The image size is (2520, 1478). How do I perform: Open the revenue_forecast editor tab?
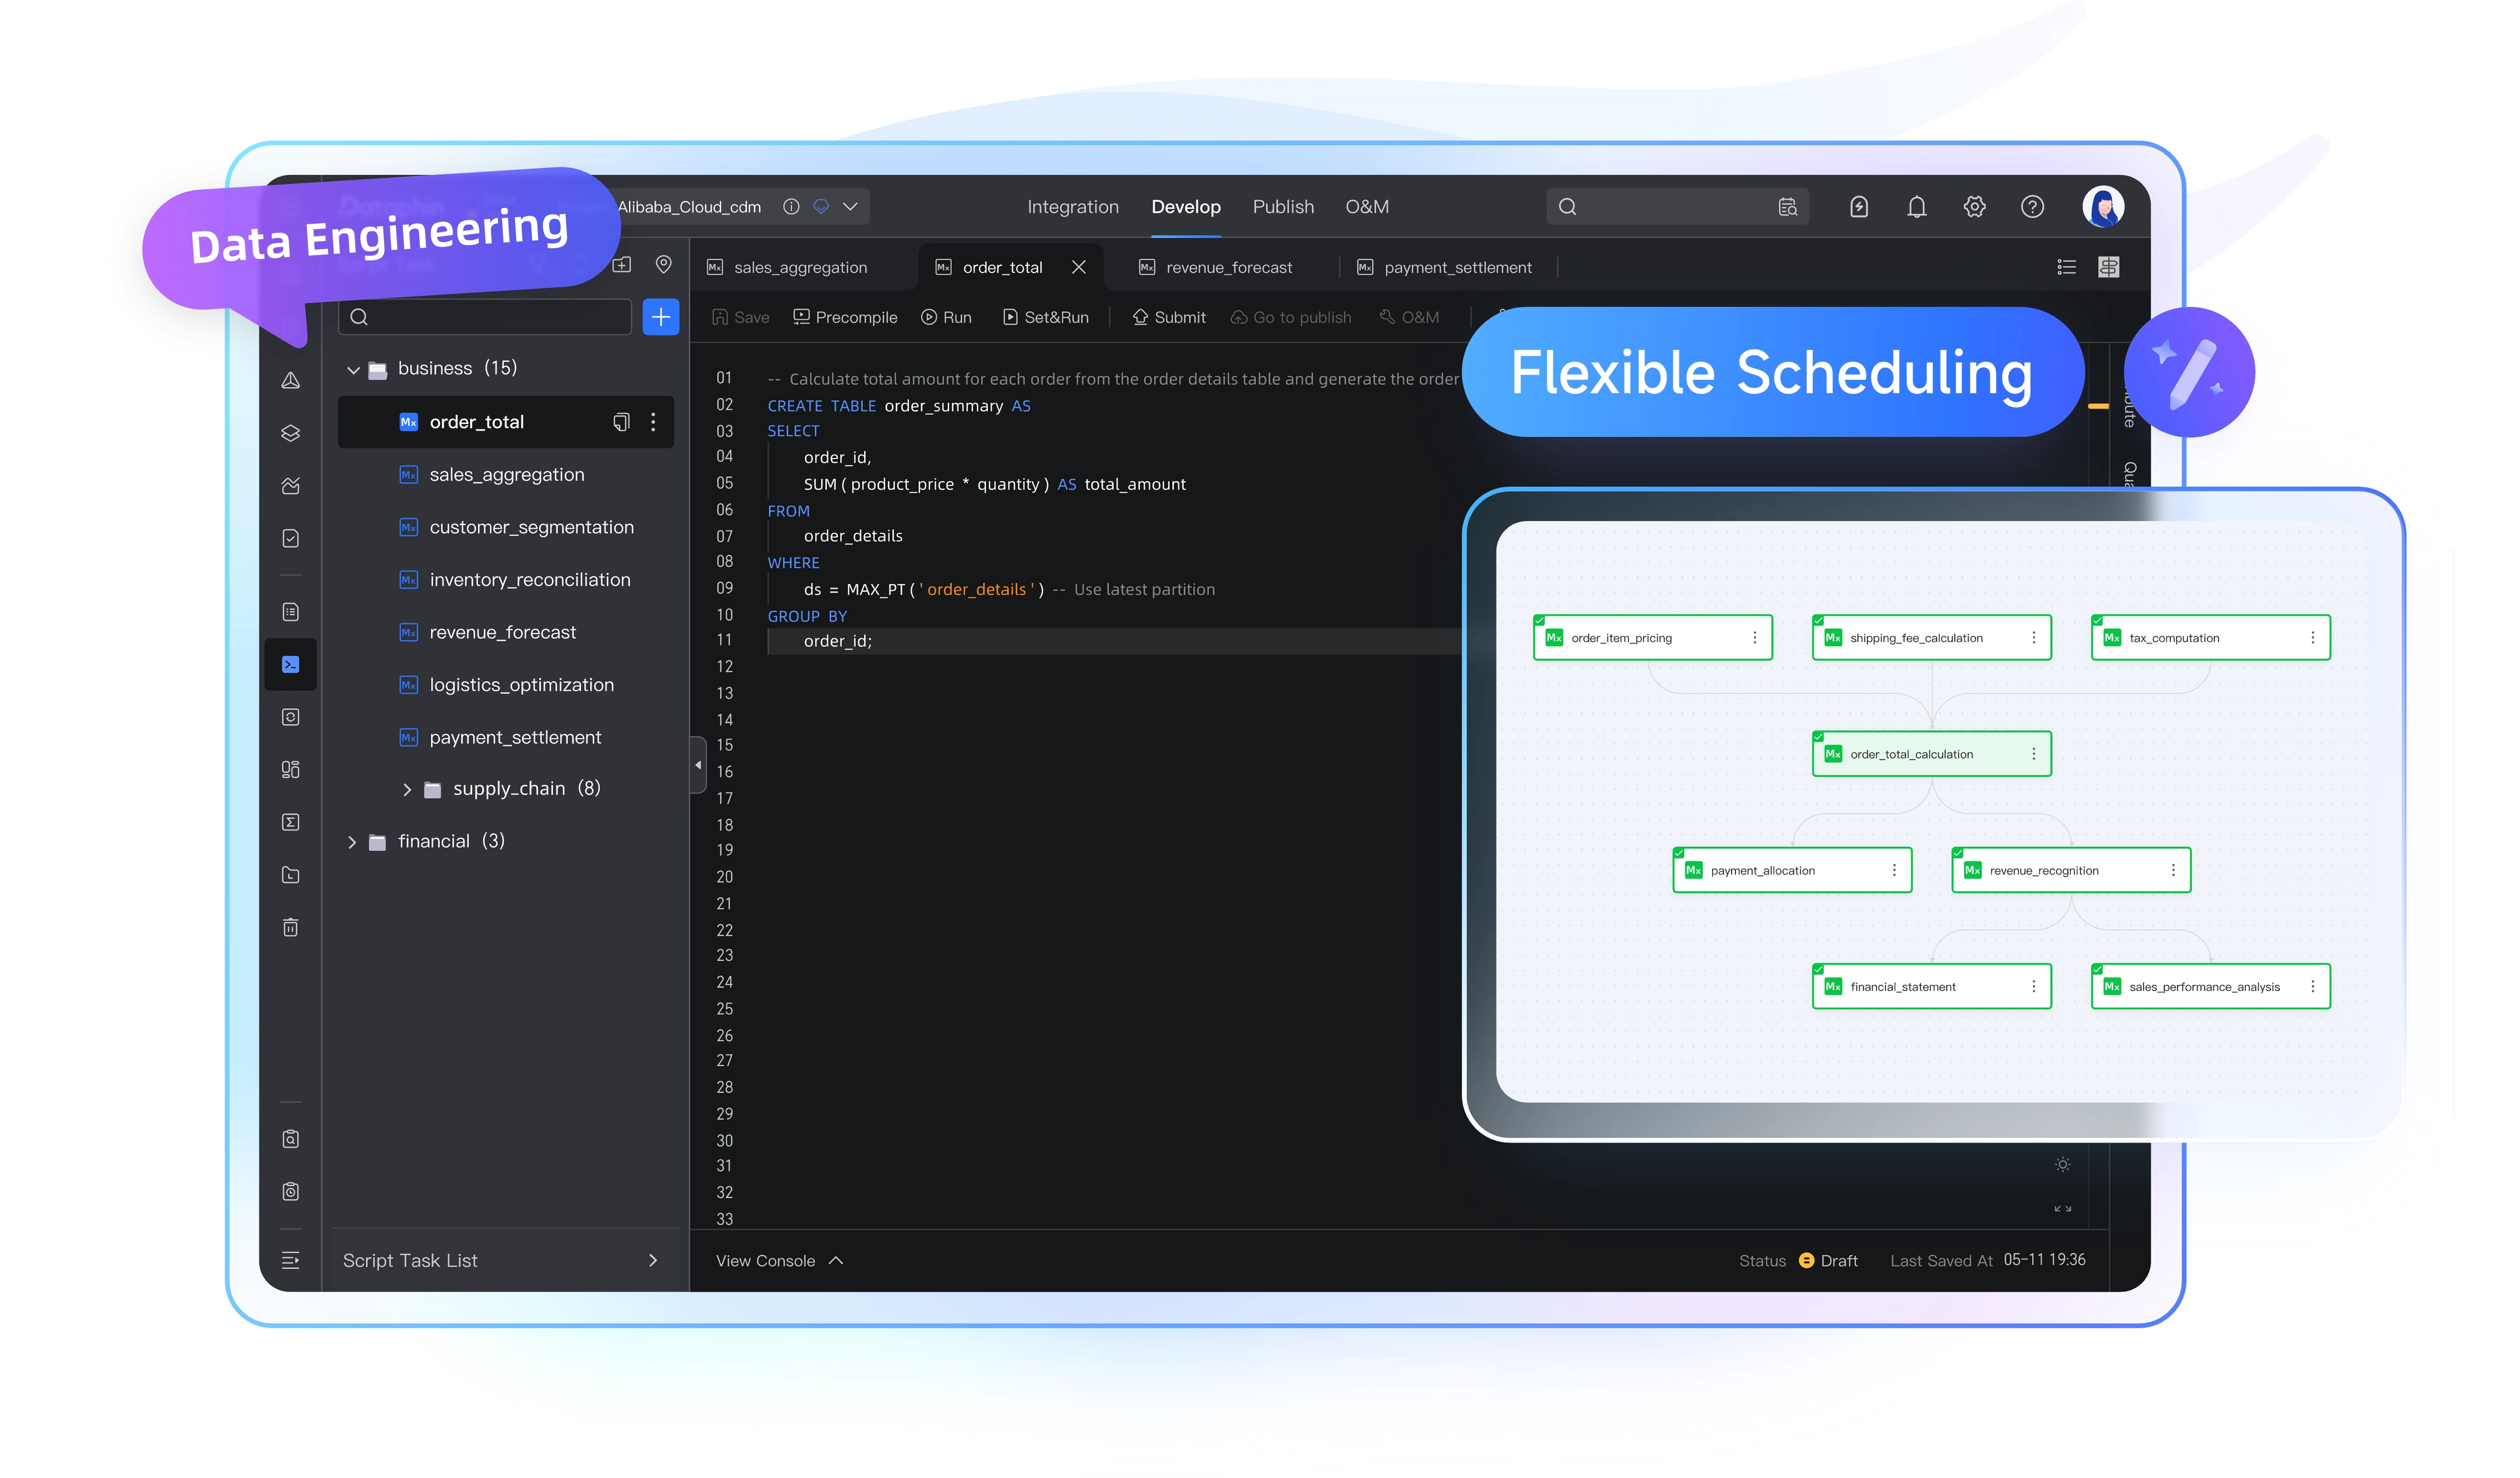tap(1228, 268)
